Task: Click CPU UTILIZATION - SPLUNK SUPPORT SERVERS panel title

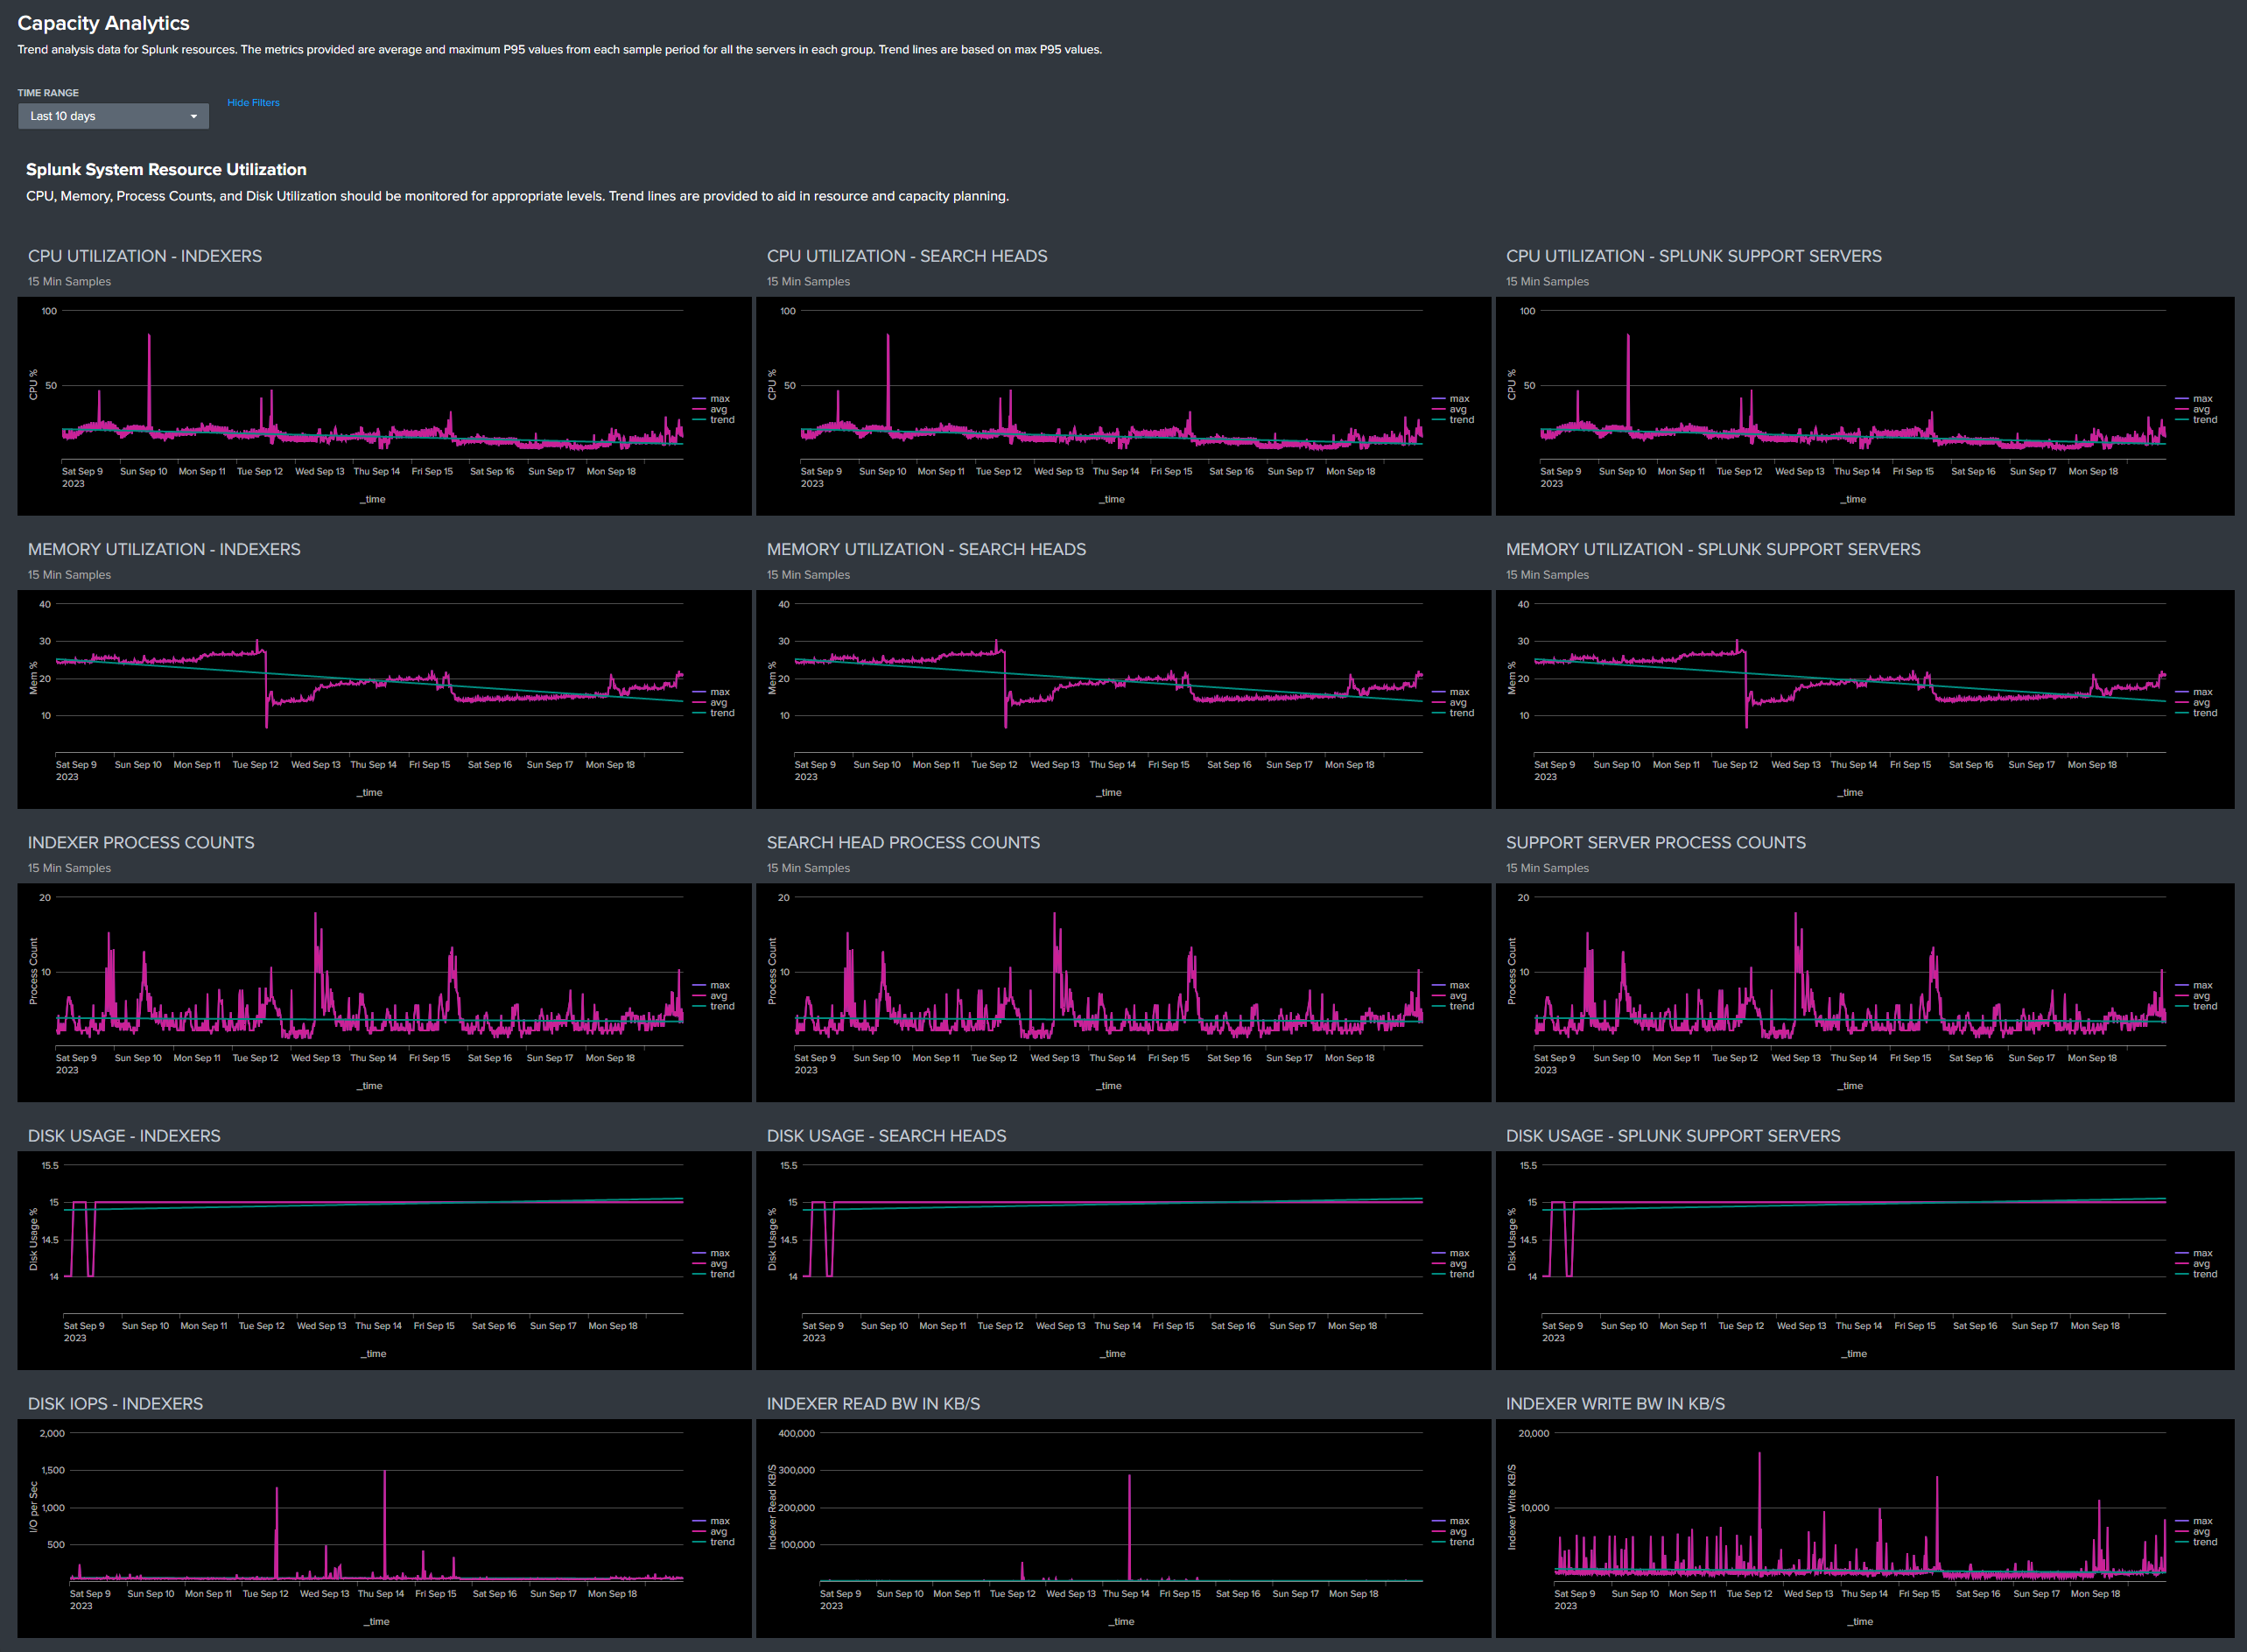Action: [1694, 256]
